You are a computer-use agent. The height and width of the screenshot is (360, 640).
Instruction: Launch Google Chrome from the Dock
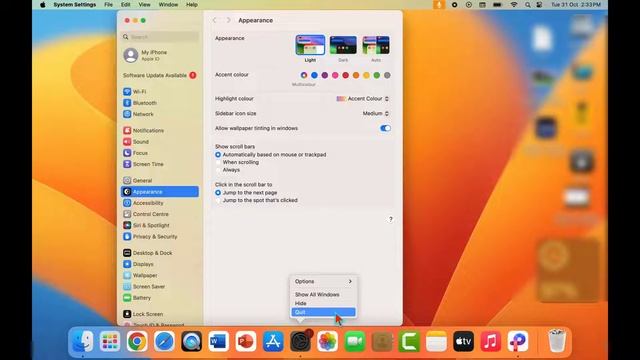point(137,341)
